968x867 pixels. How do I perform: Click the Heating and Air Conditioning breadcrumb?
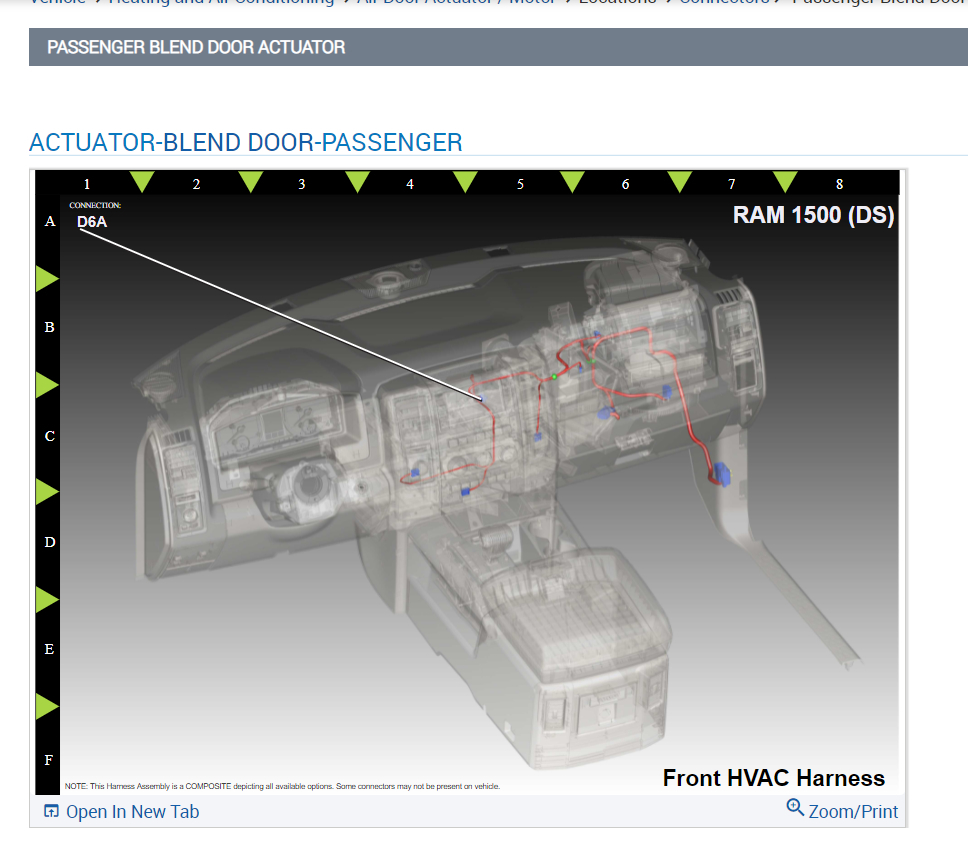[221, 2]
